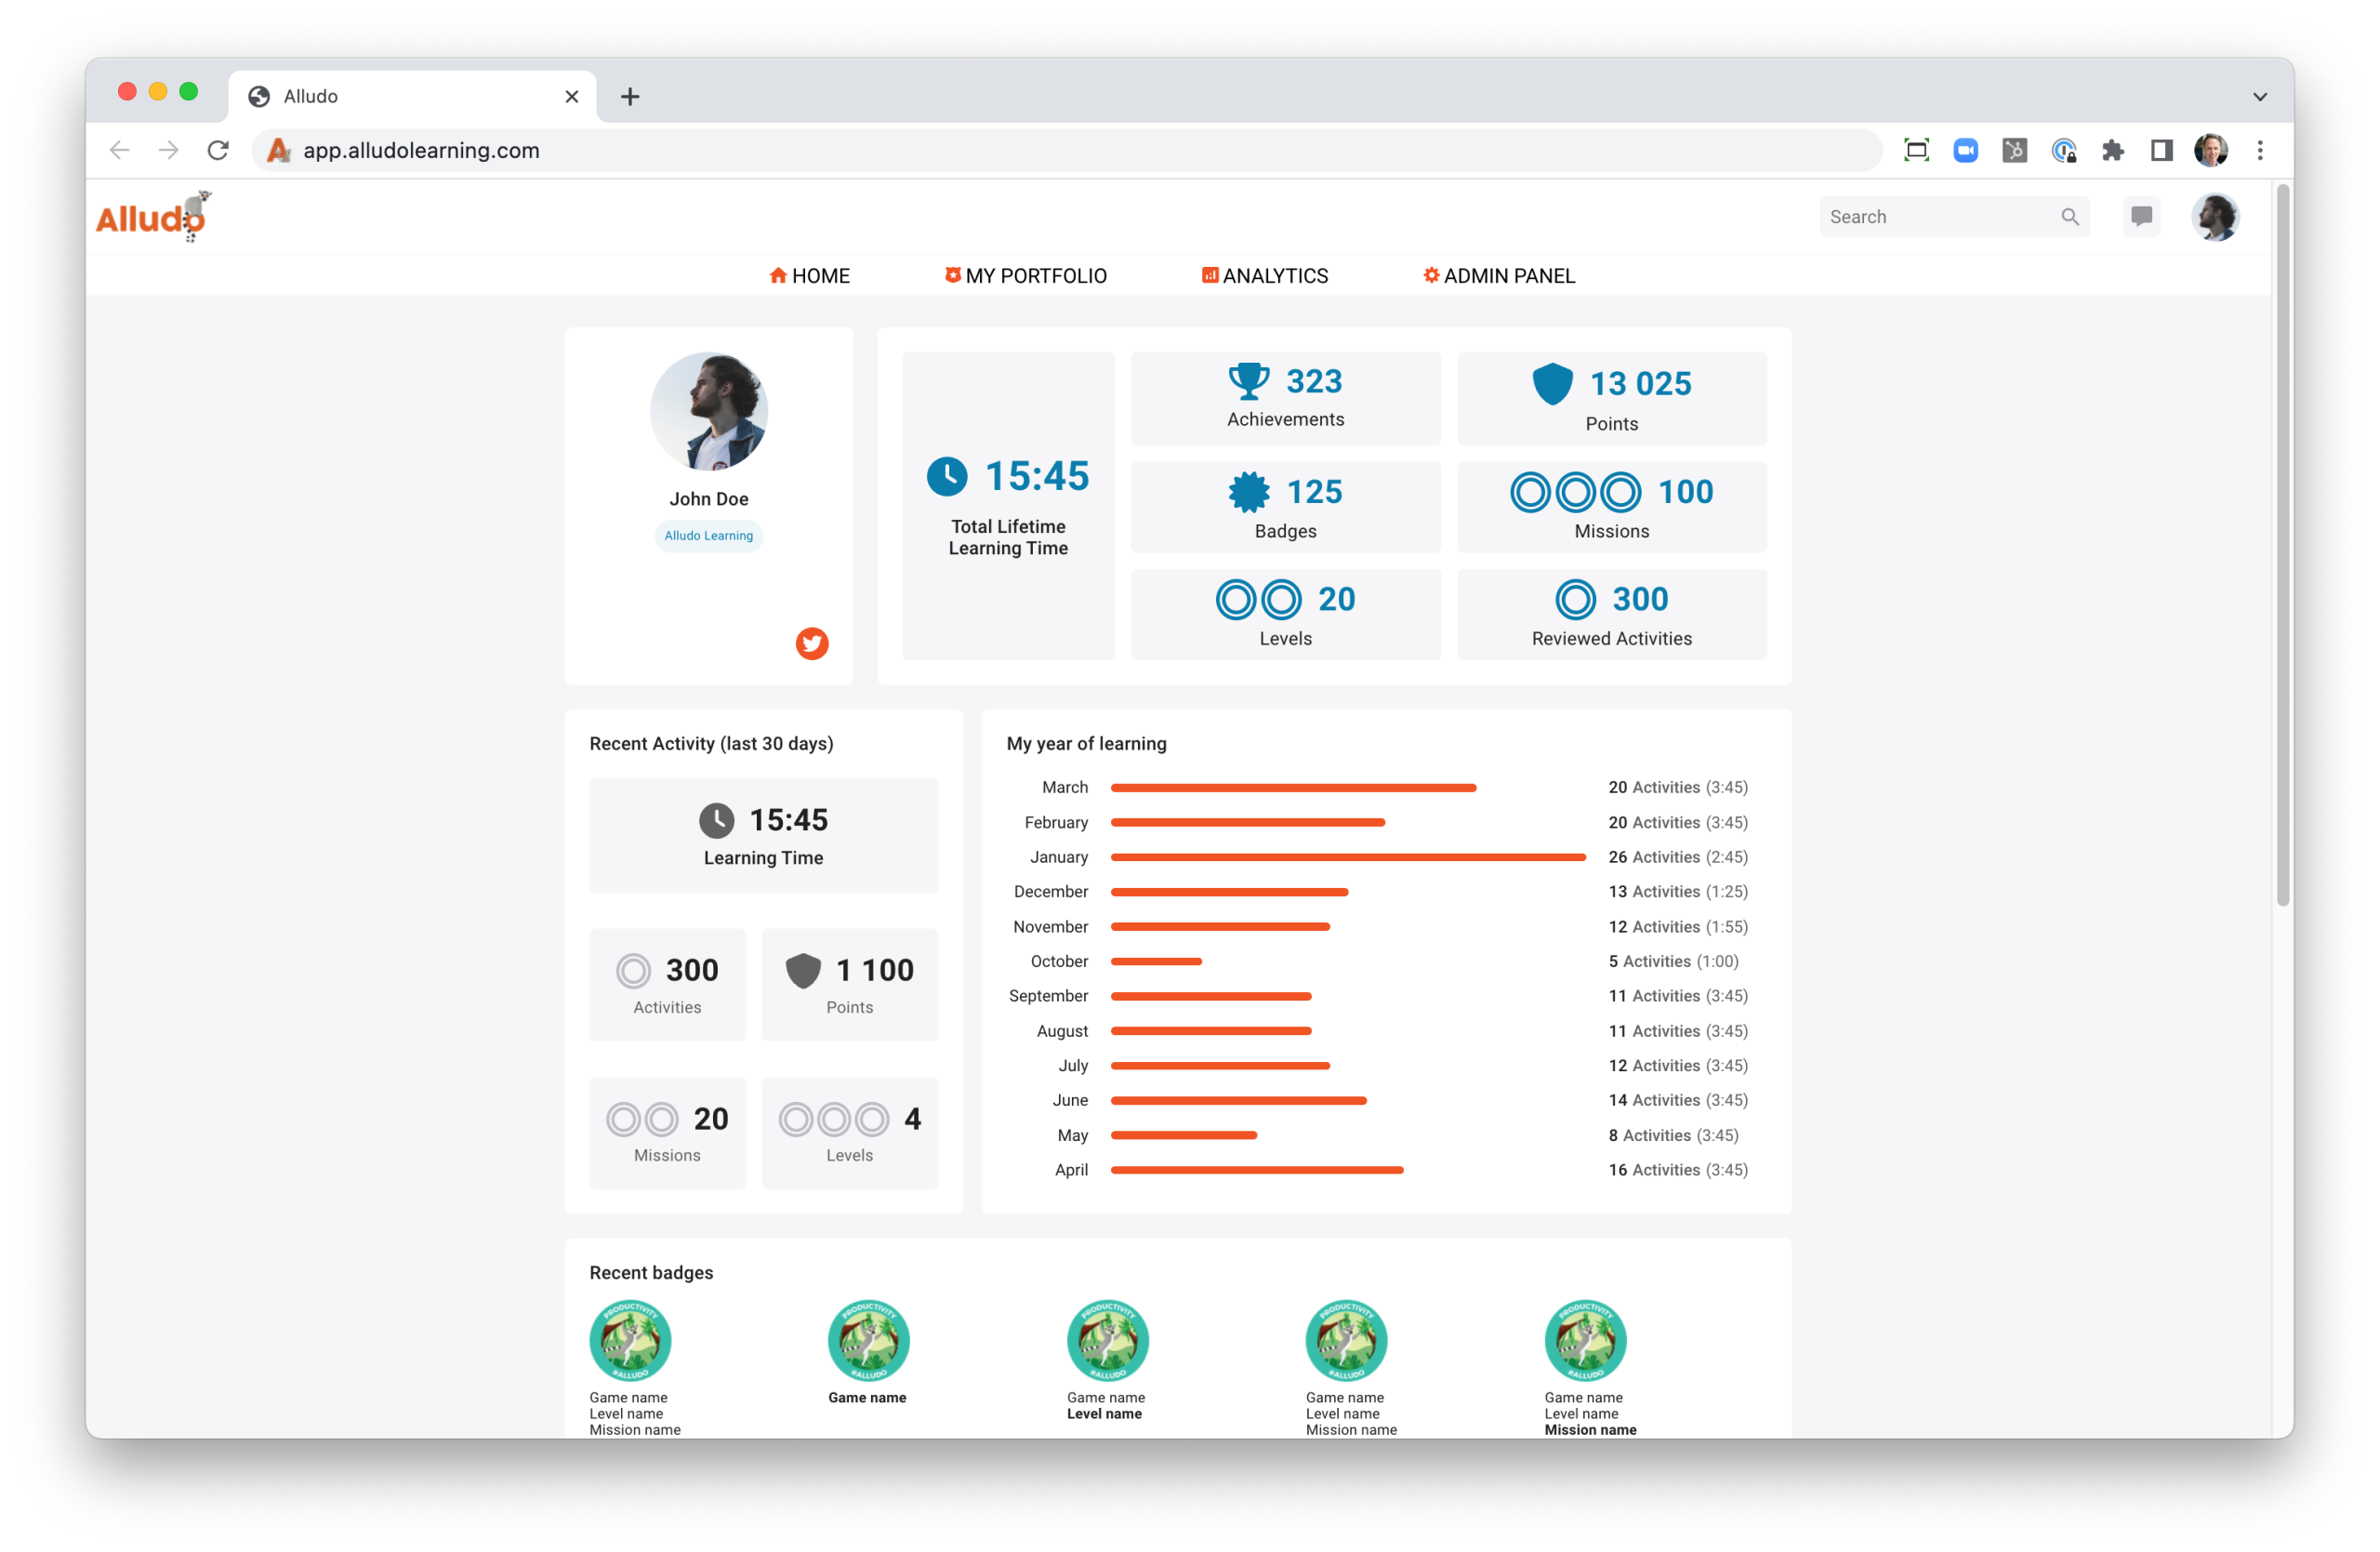The height and width of the screenshot is (1552, 2380).
Task: Open the 100 Missions stat card
Action: 1611,506
